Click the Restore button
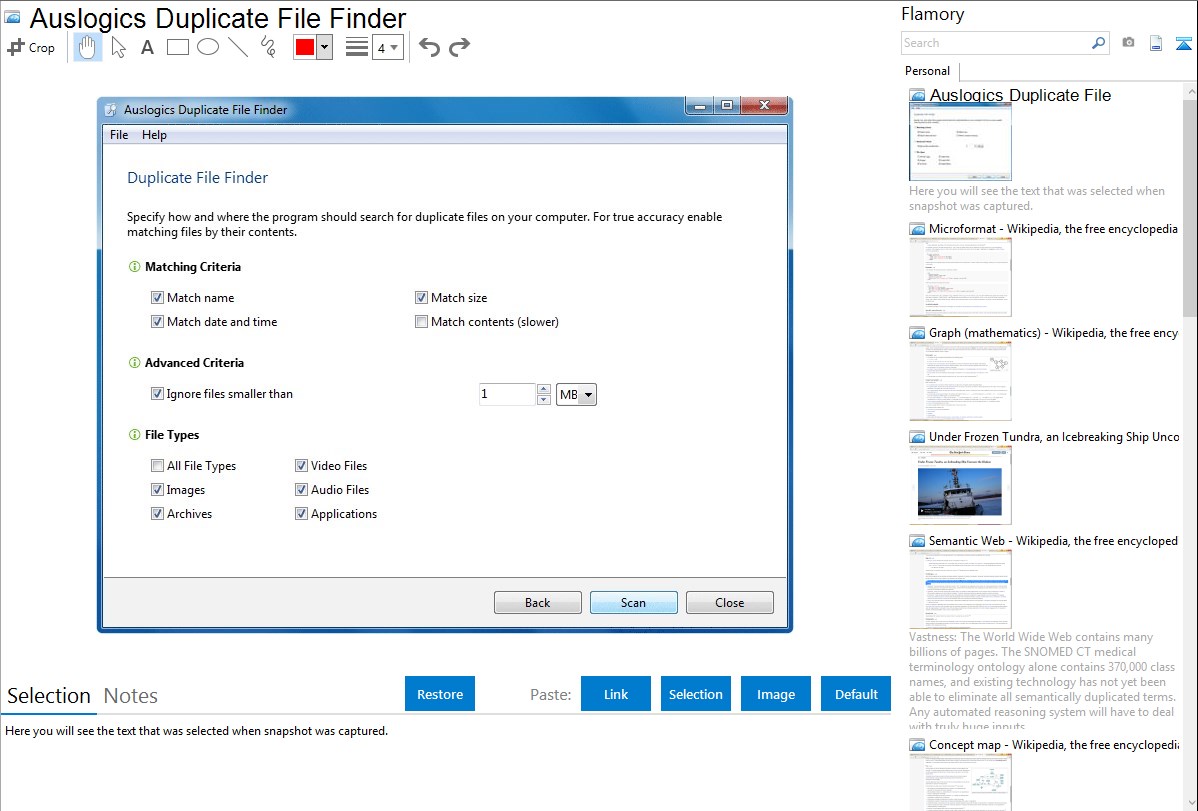The image size is (1198, 811). (x=440, y=694)
